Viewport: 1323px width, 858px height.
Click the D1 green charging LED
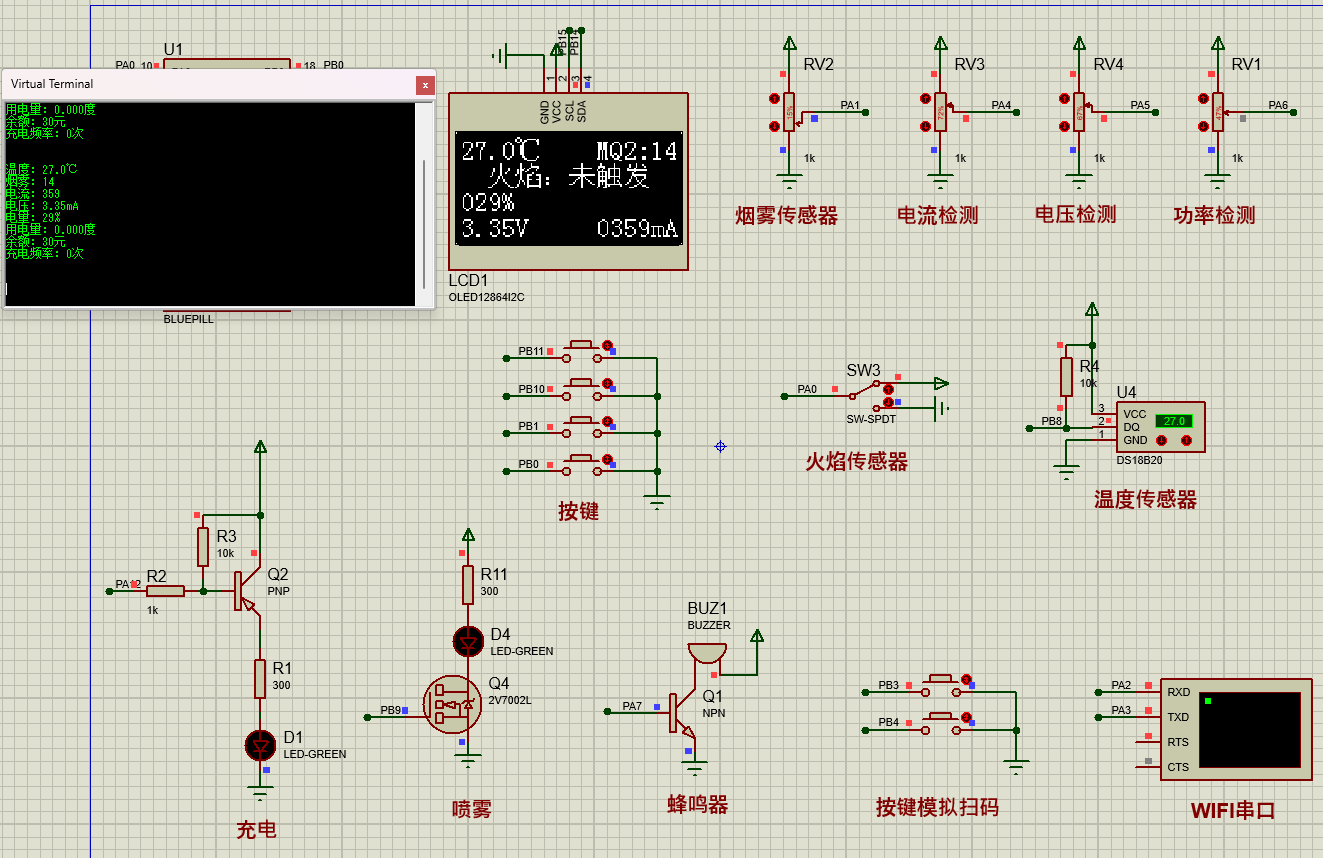point(260,745)
